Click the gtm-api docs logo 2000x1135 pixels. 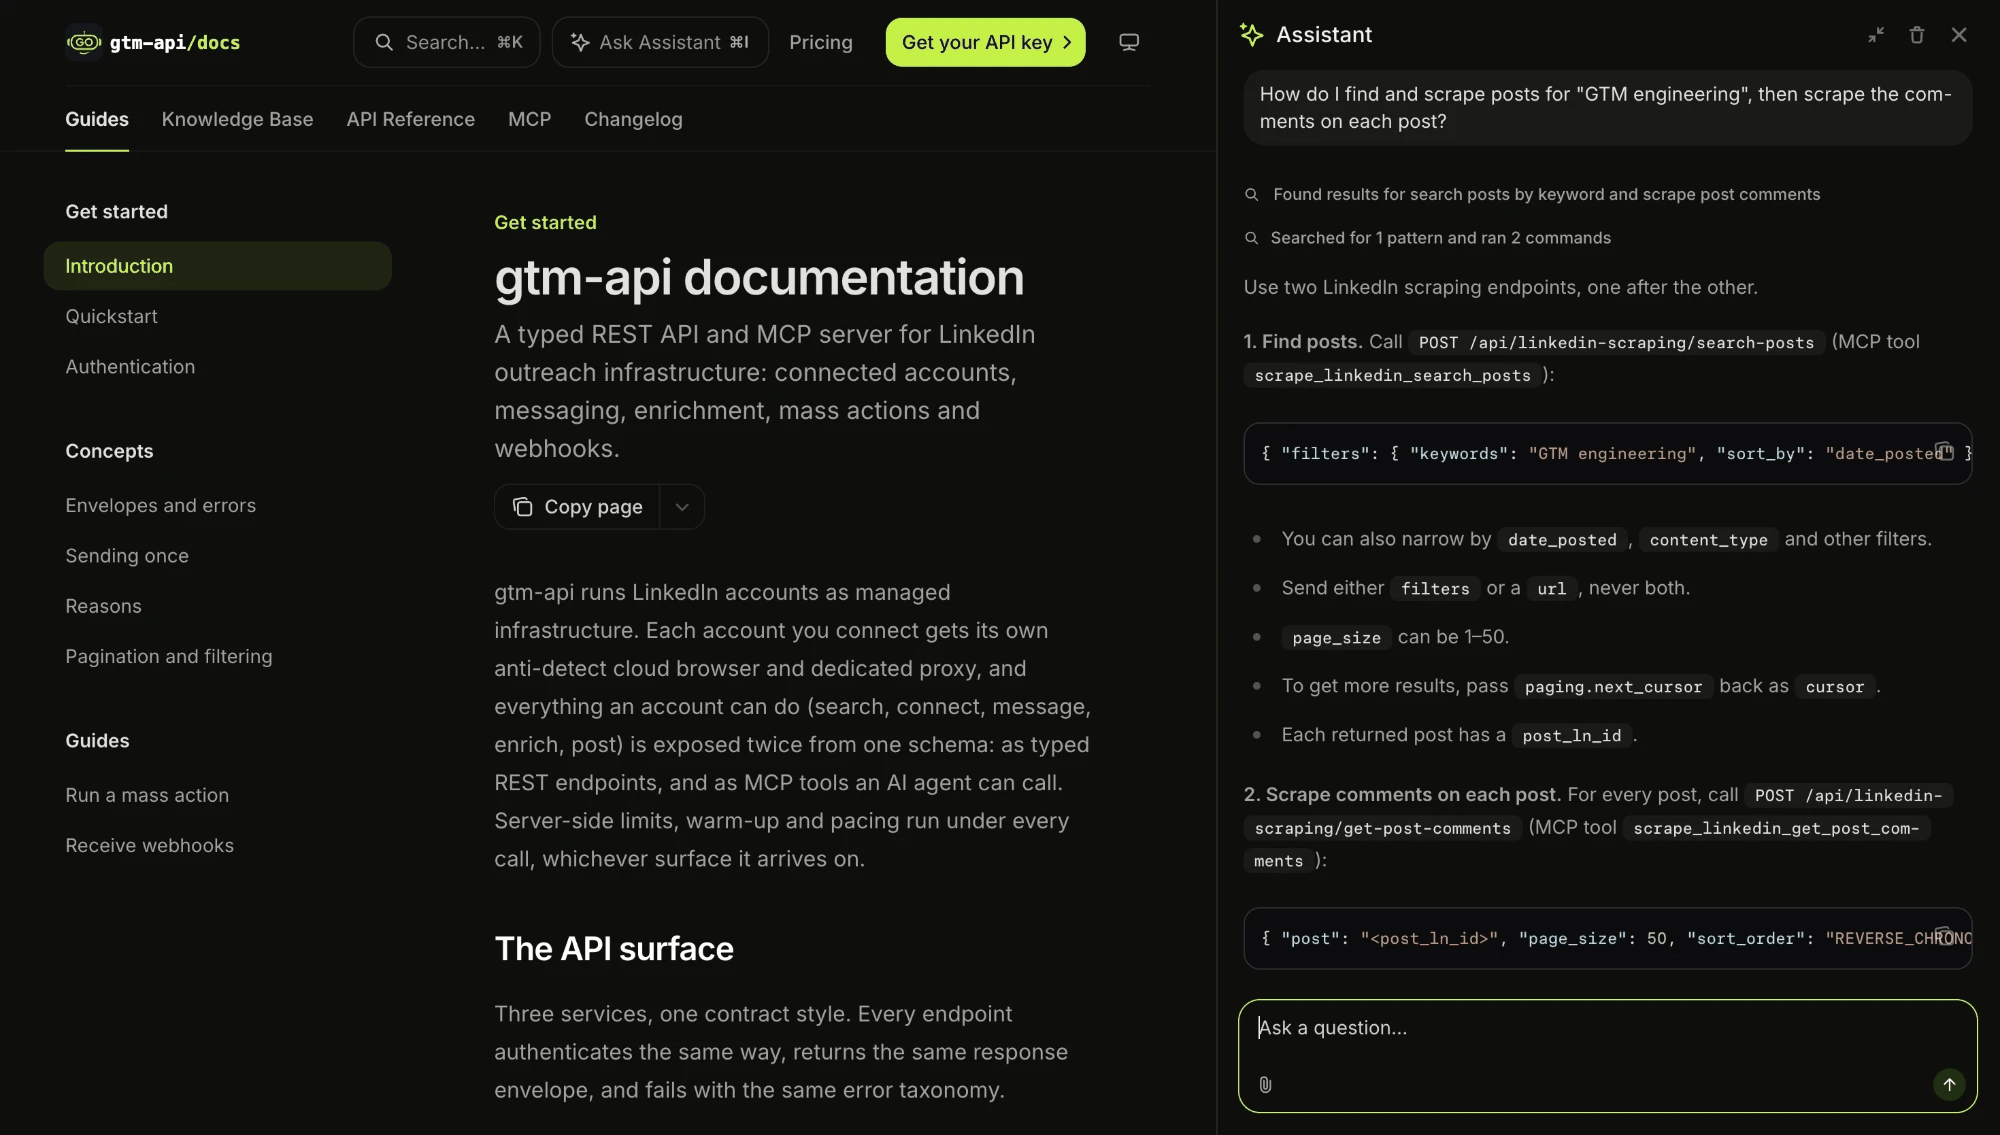(x=153, y=42)
